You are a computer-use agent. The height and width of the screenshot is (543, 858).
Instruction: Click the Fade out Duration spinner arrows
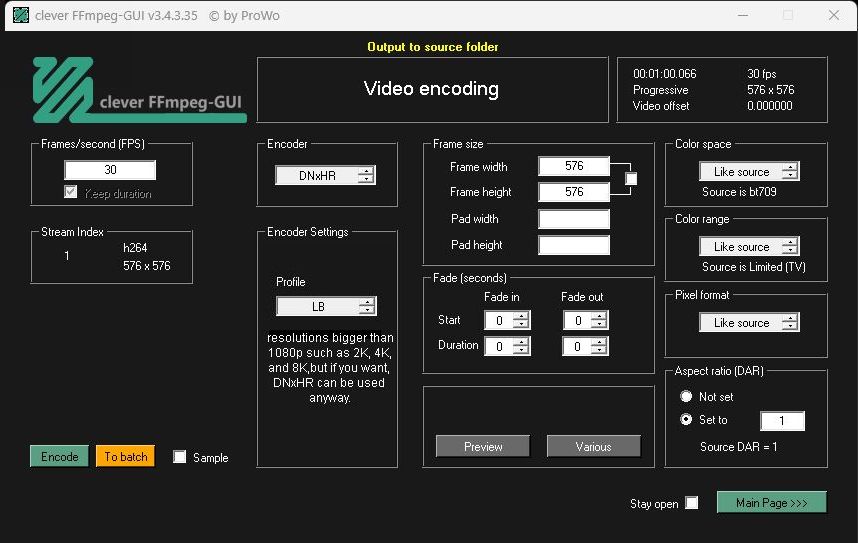600,346
